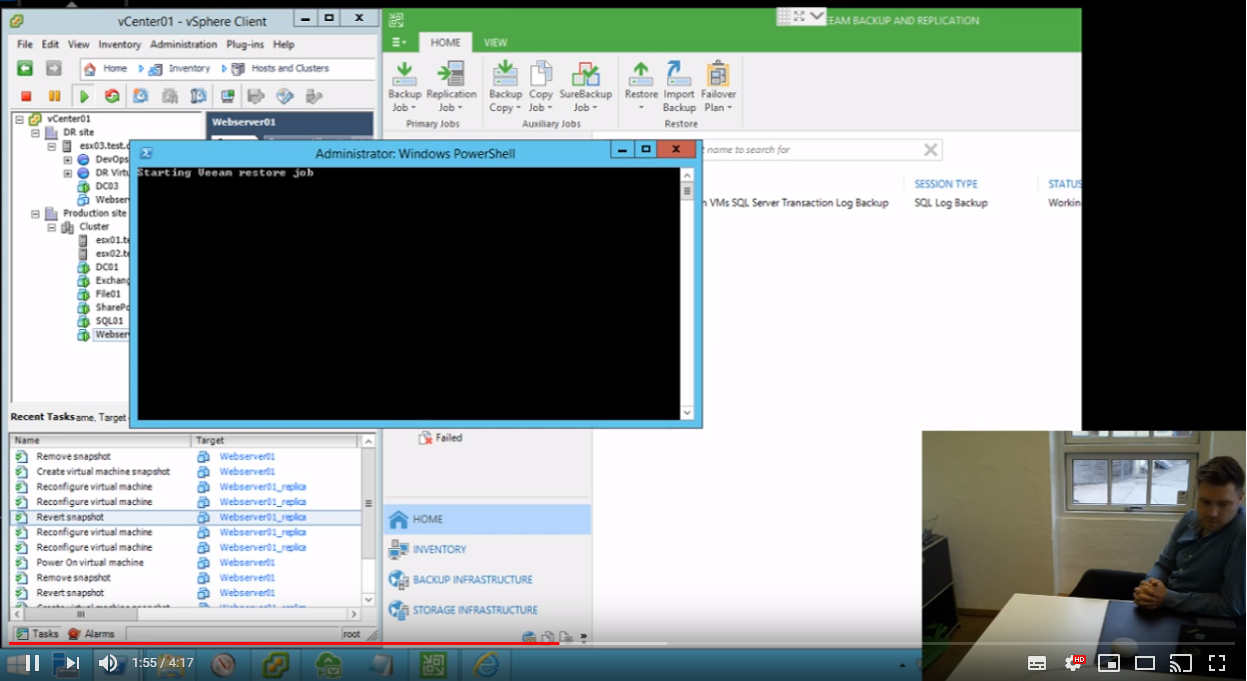The image size is (1247, 681).
Task: Open the Veeam main menu button
Action: click(x=399, y=42)
